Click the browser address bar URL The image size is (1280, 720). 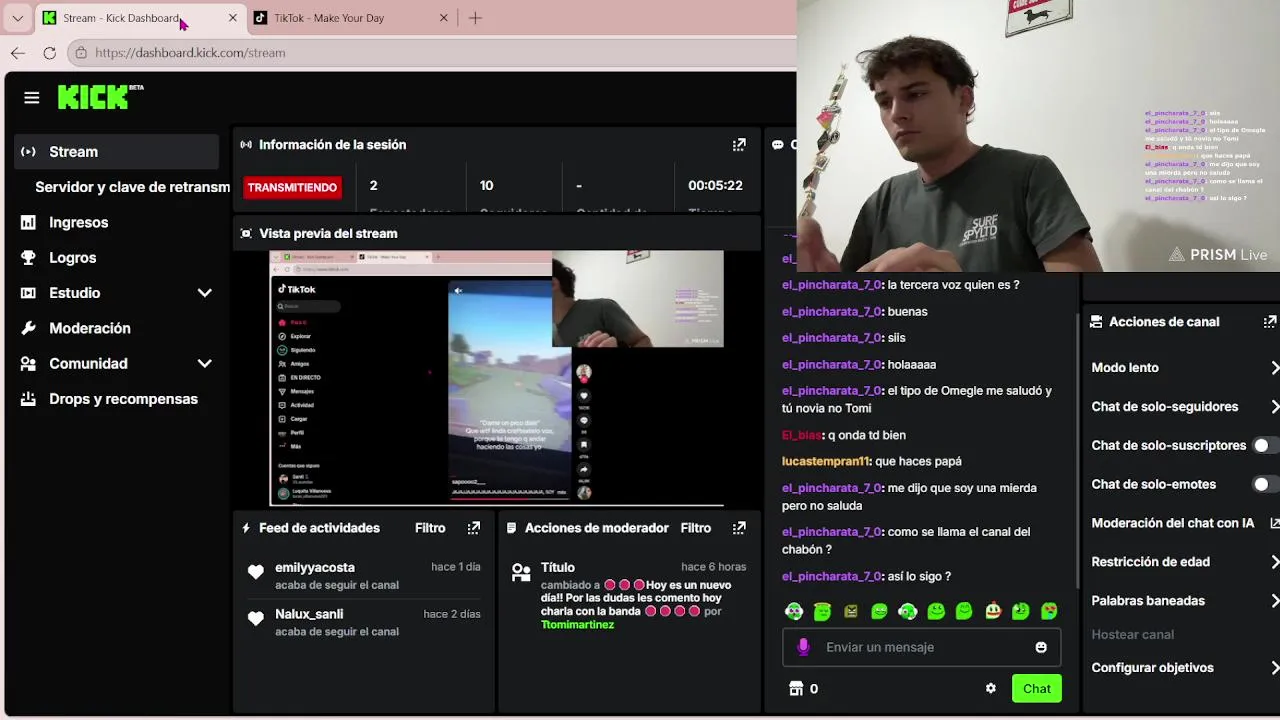click(x=190, y=53)
